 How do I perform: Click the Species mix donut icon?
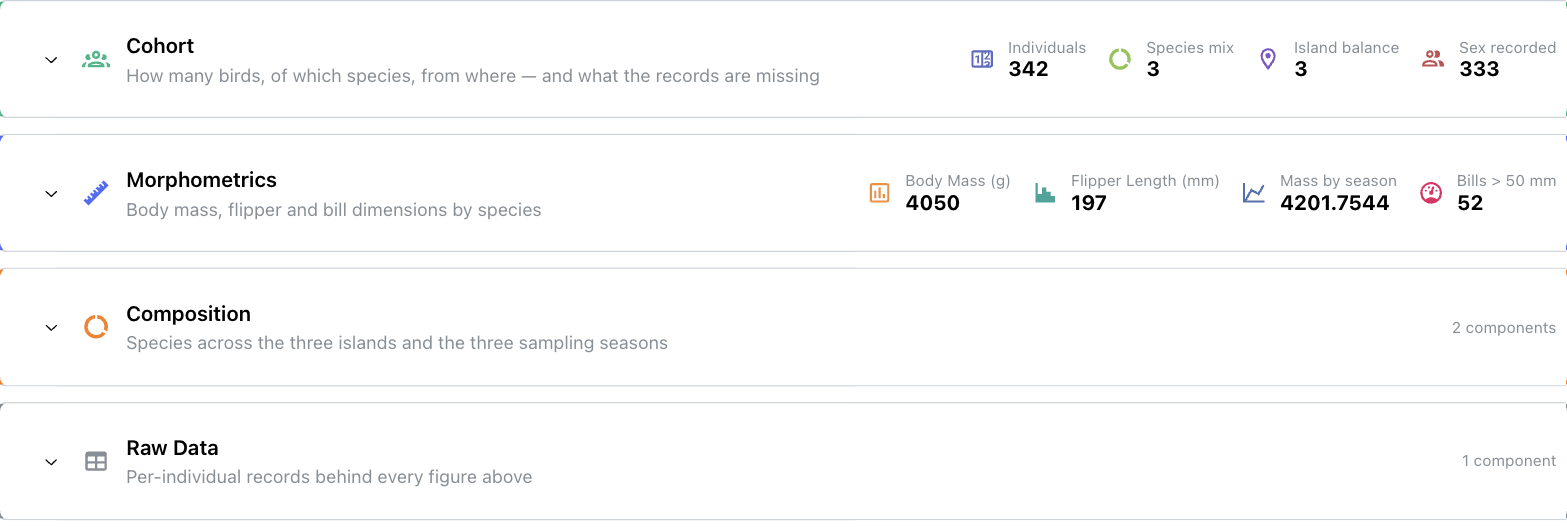click(1120, 59)
